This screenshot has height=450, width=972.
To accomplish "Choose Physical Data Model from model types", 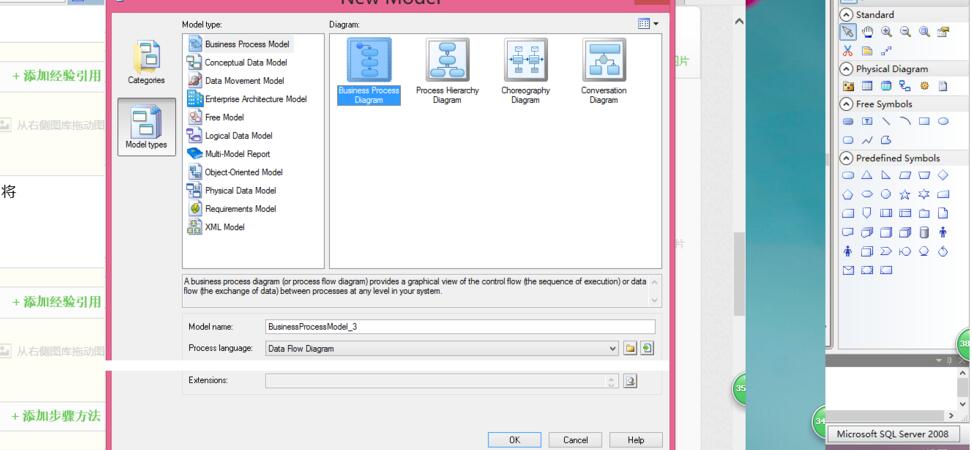I will pos(240,190).
